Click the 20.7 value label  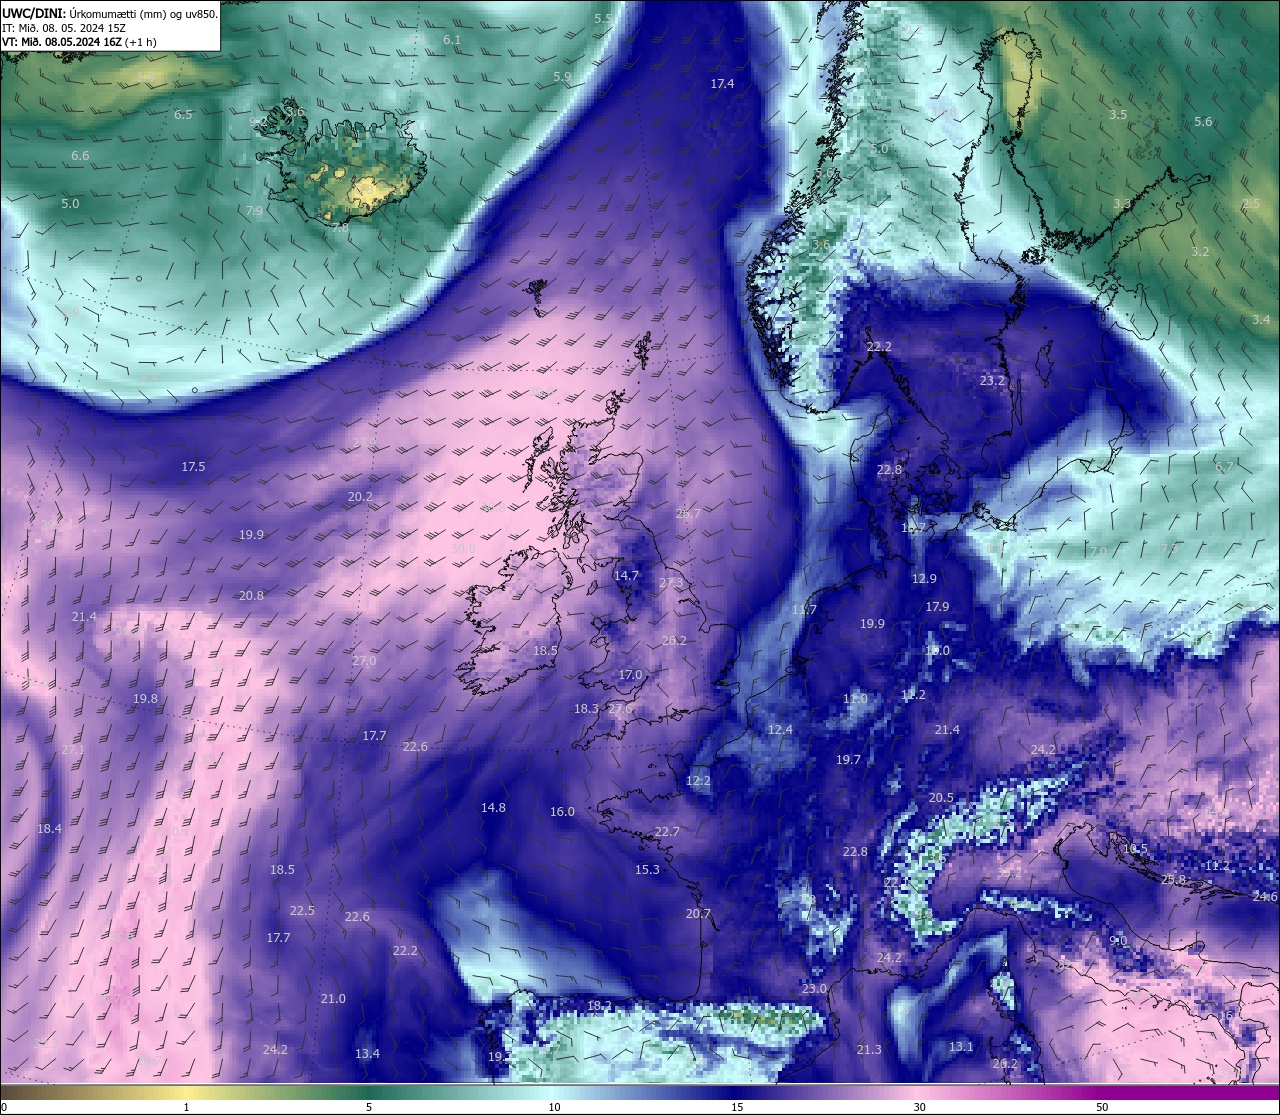coord(698,914)
